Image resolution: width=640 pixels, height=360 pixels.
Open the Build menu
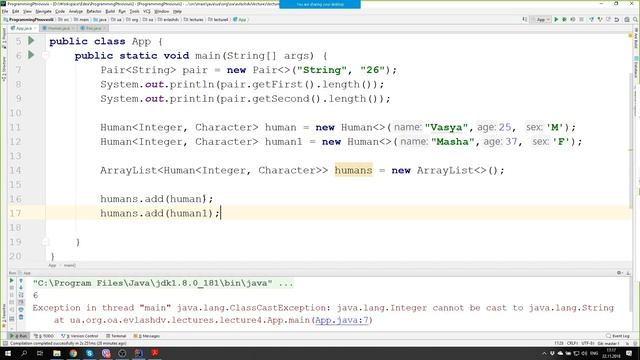click(x=110, y=11)
